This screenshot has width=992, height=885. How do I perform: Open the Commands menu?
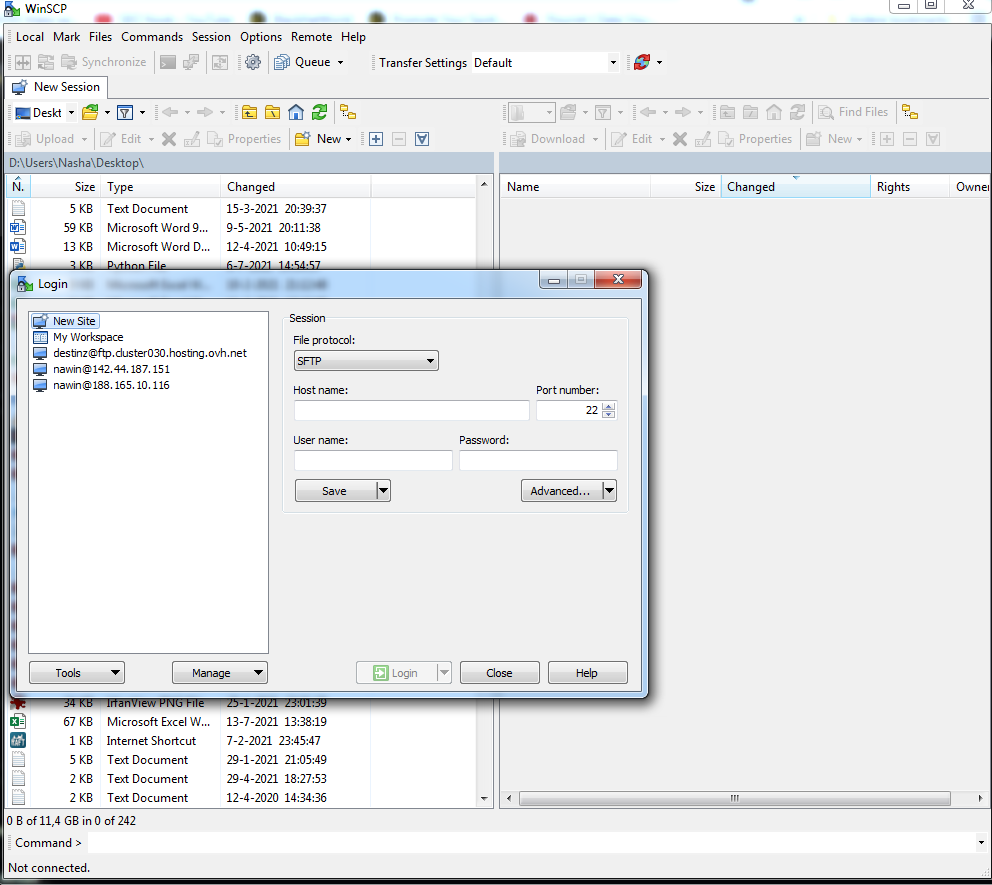click(152, 37)
